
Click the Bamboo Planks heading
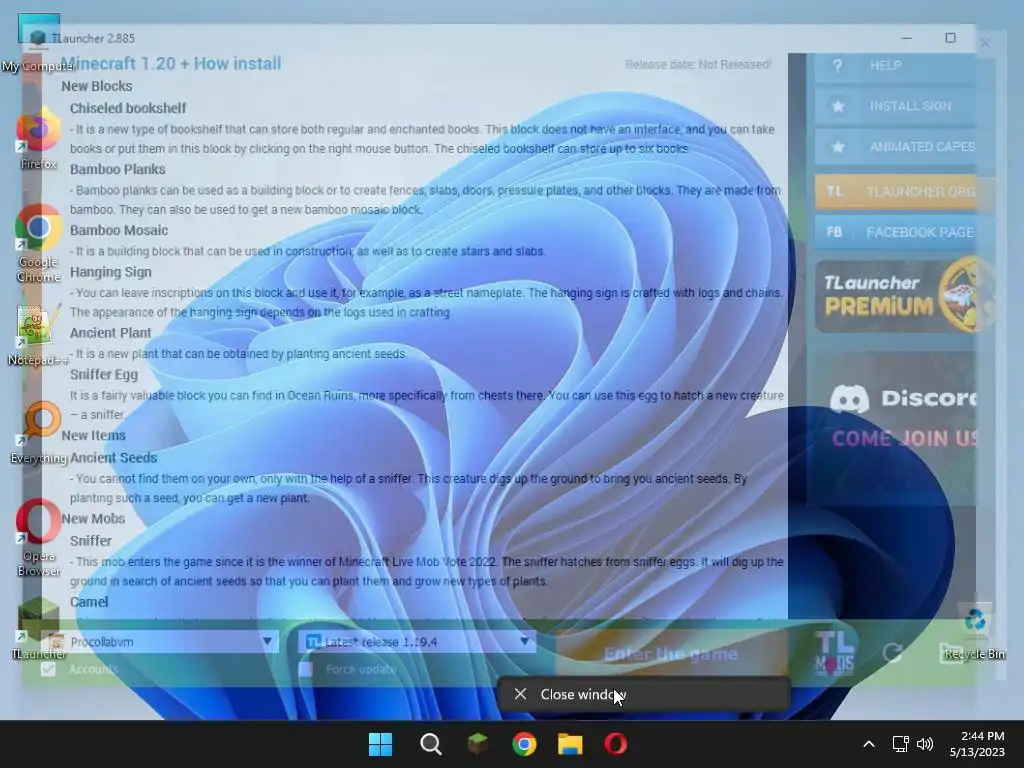tap(118, 169)
